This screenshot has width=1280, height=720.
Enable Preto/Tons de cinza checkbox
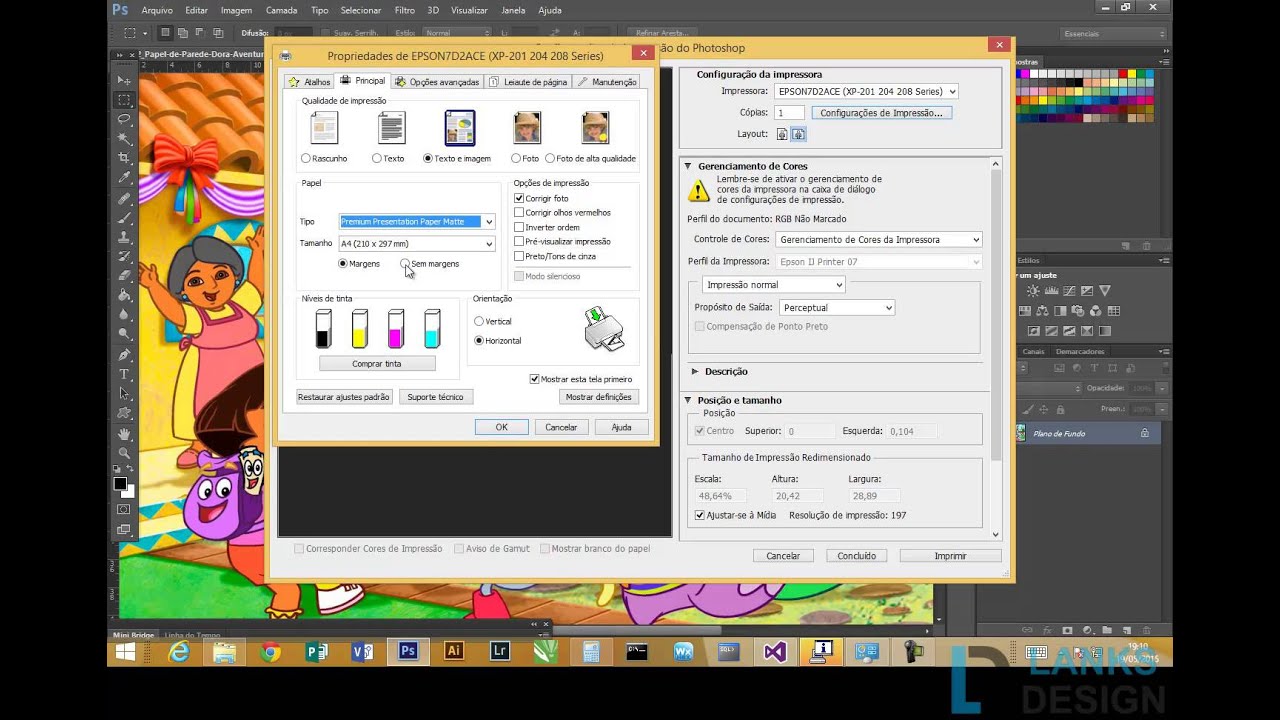[519, 256]
